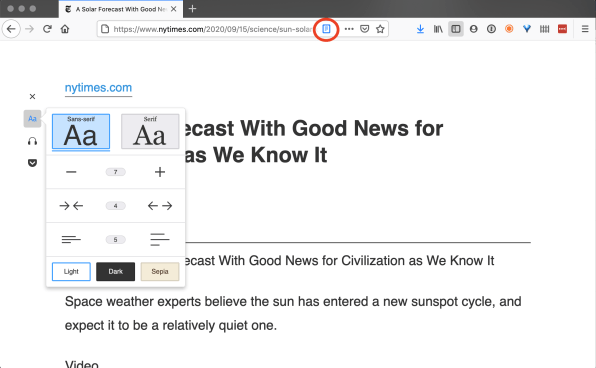The width and height of the screenshot is (596, 368).
Task: Click the article headline text
Action: coord(314,141)
